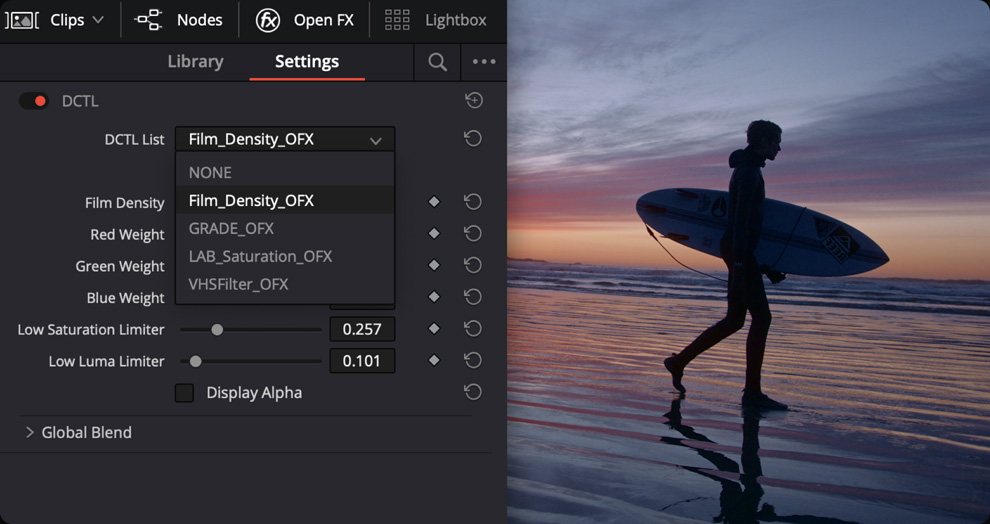Select GRADE_OFX from the list
Image resolution: width=990 pixels, height=524 pixels.
tap(231, 228)
